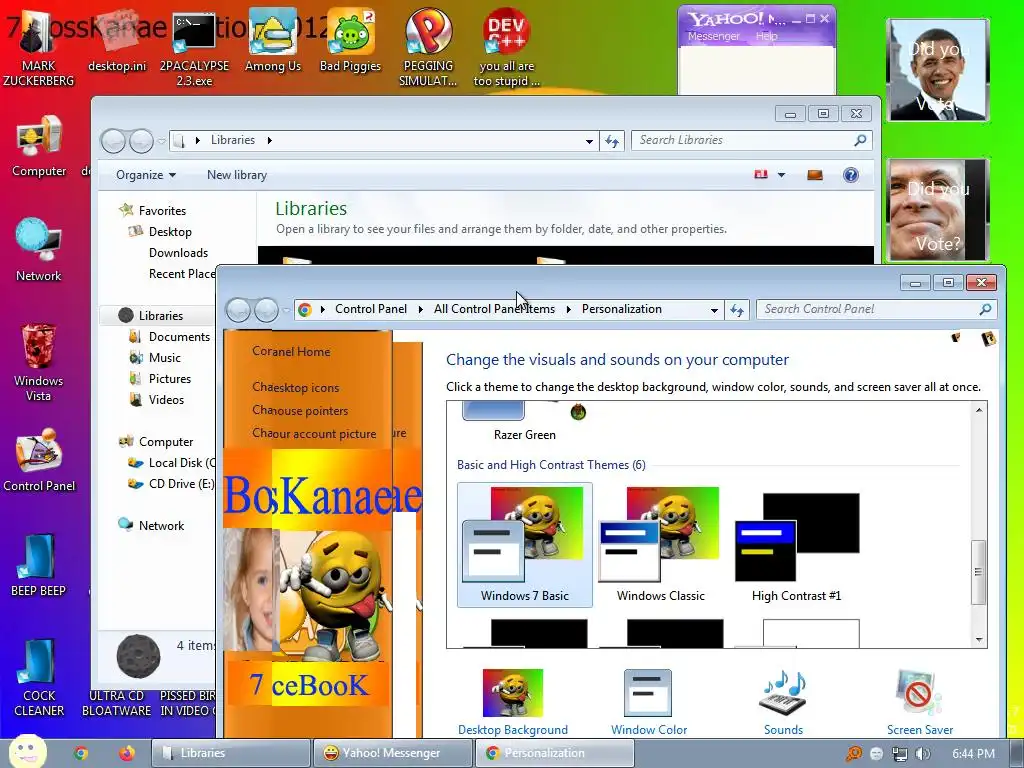This screenshot has width=1024, height=768.
Task: Click the network tray icon
Action: [x=899, y=754]
